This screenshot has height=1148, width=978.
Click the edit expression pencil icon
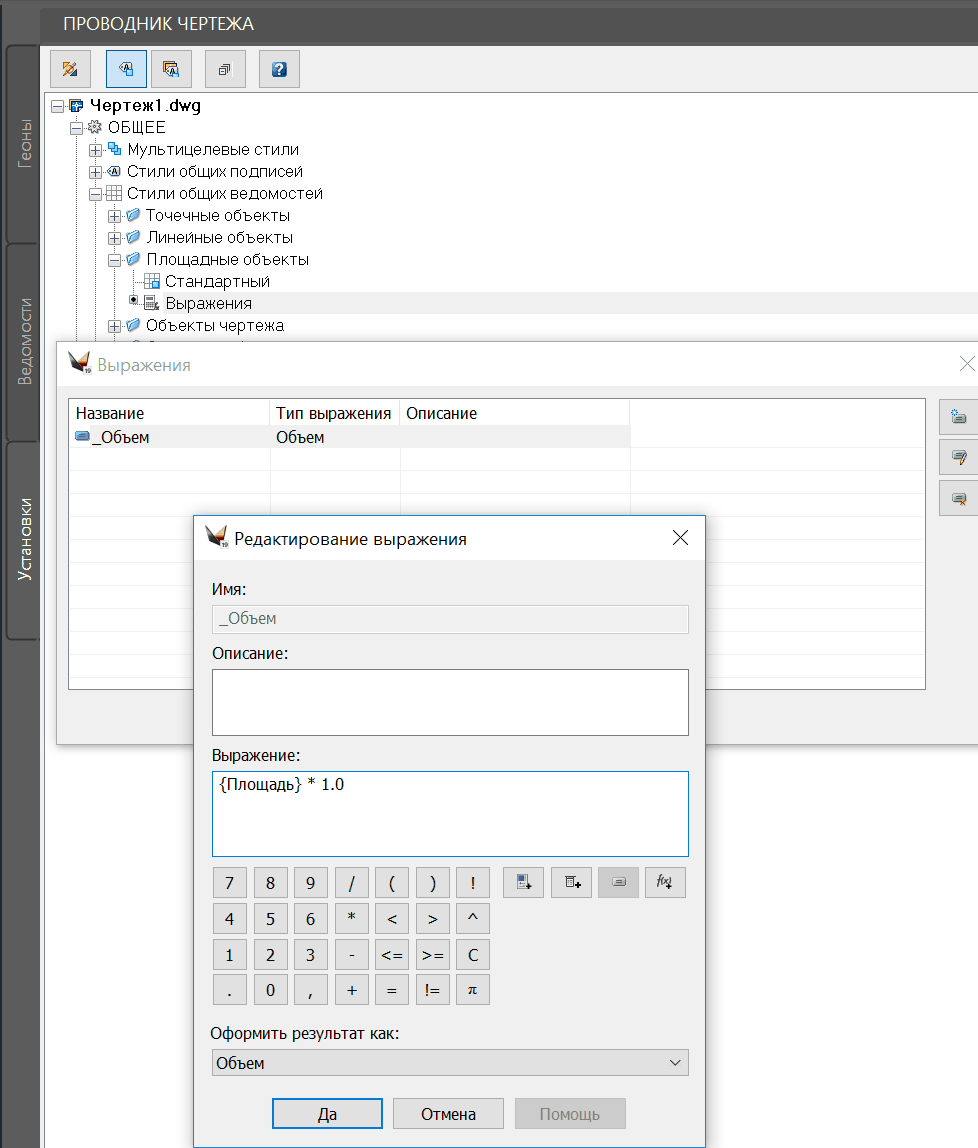point(959,457)
